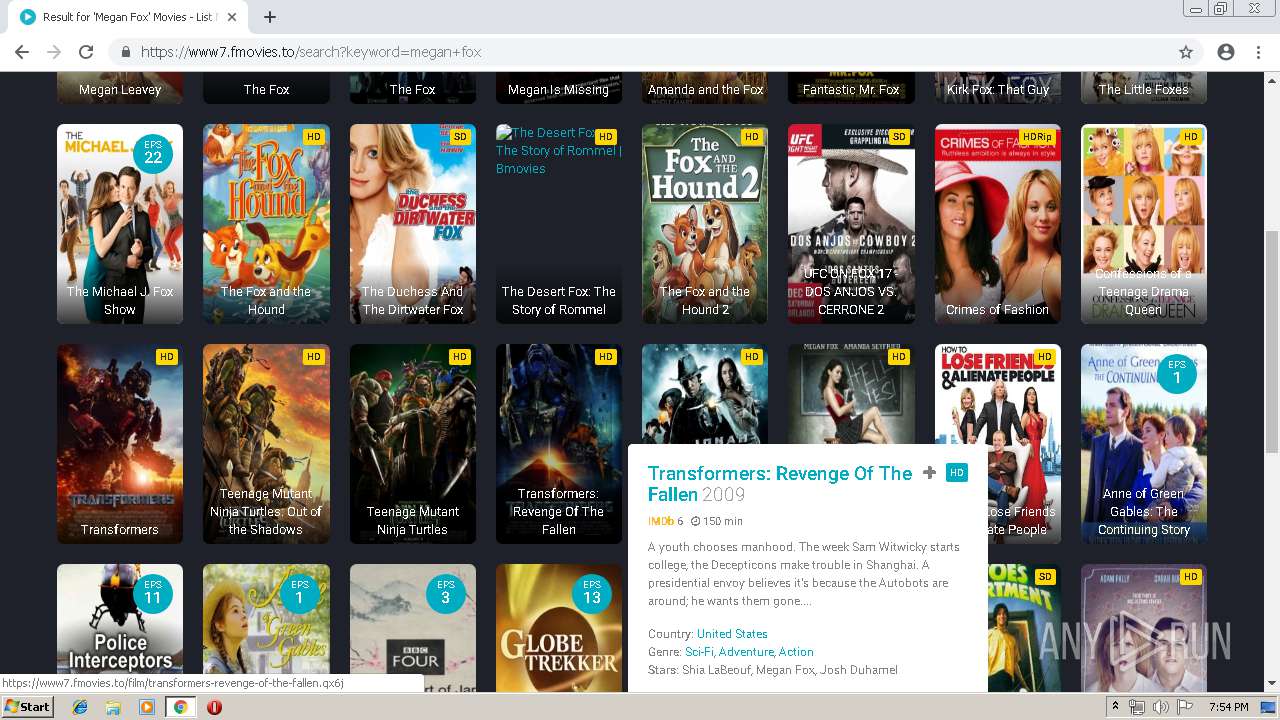The height and width of the screenshot is (720, 1280).
Task: Open Anne of Green Gables: The Continuing Story
Action: [1144, 444]
